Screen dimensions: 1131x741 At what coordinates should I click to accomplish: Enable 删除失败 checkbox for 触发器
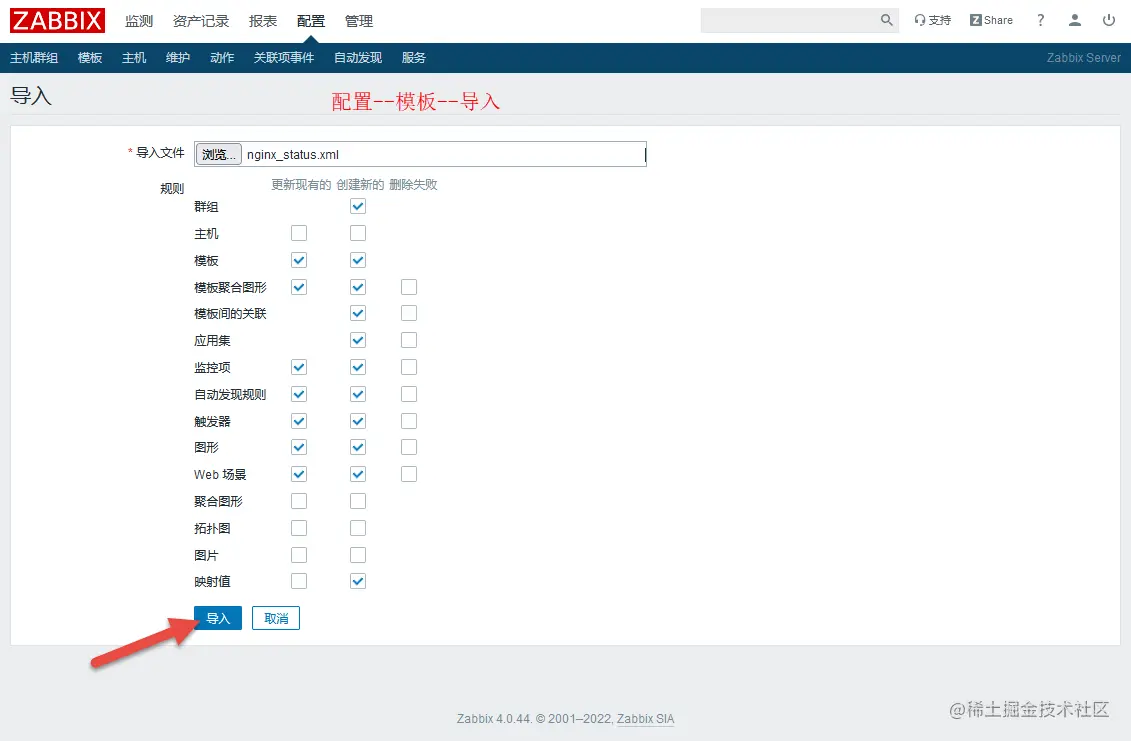pyautogui.click(x=408, y=420)
